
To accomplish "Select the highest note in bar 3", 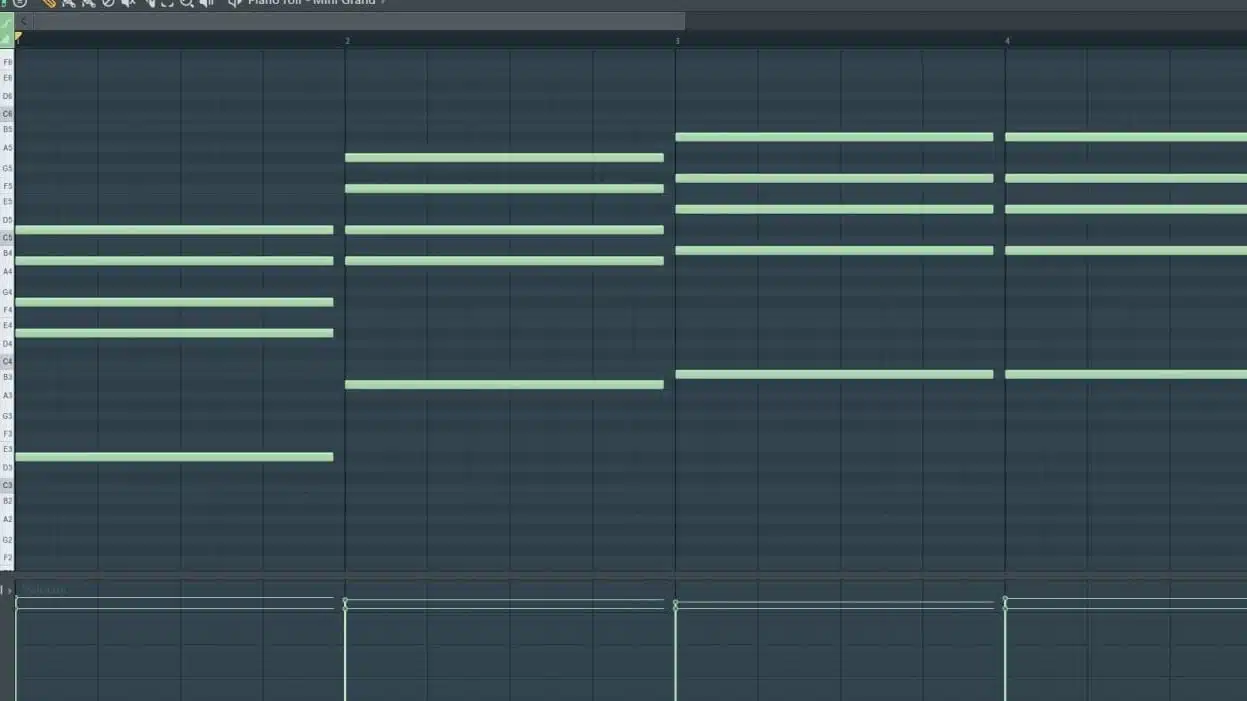I will click(834, 137).
